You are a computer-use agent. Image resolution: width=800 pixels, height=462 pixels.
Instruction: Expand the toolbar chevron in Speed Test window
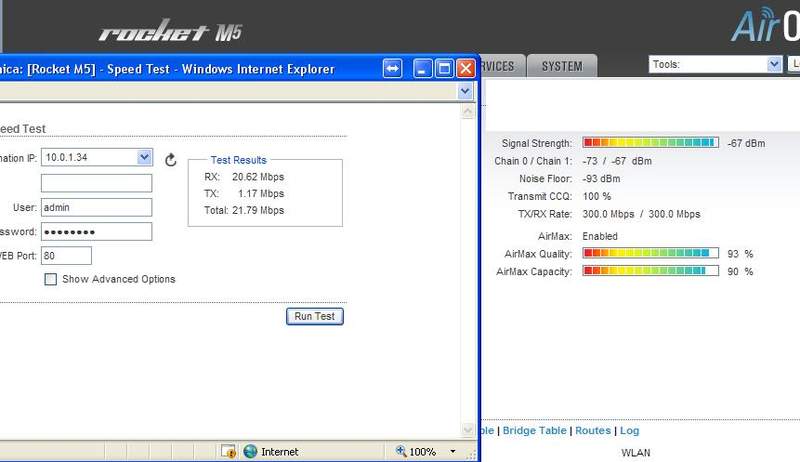(x=465, y=91)
